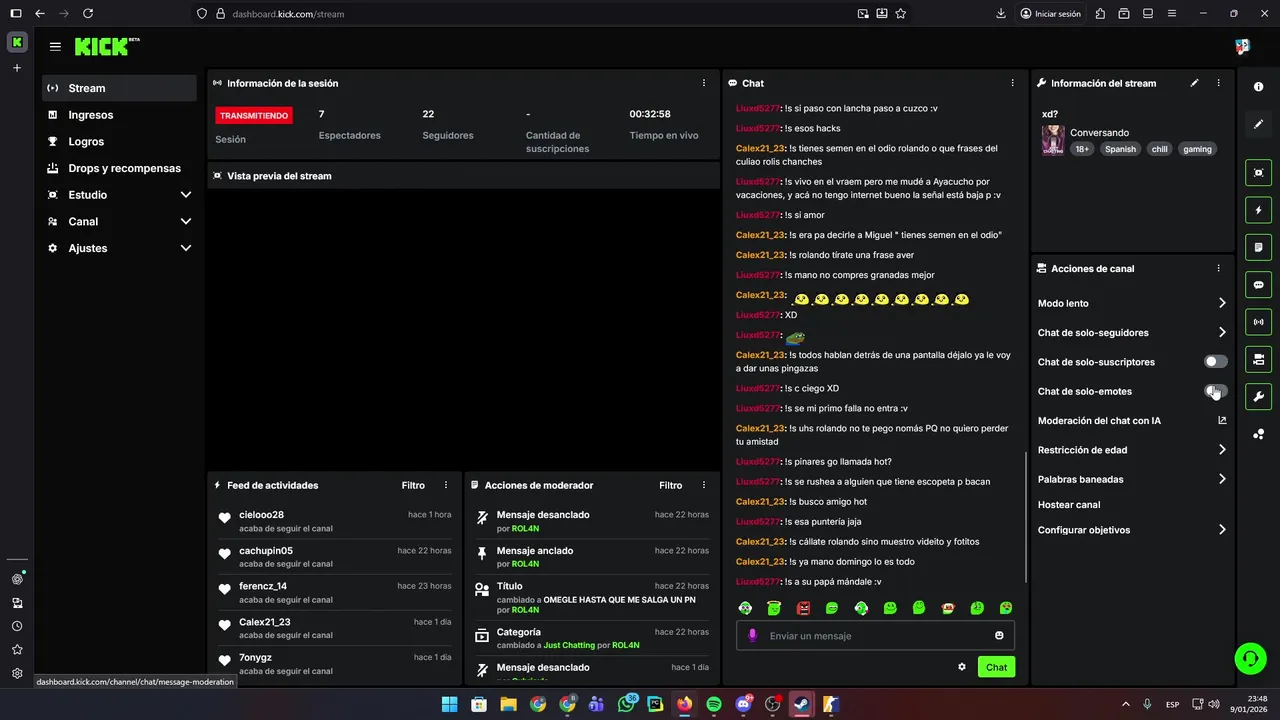The height and width of the screenshot is (720, 1280).
Task: Click the Spanish tag
Action: (1120, 149)
